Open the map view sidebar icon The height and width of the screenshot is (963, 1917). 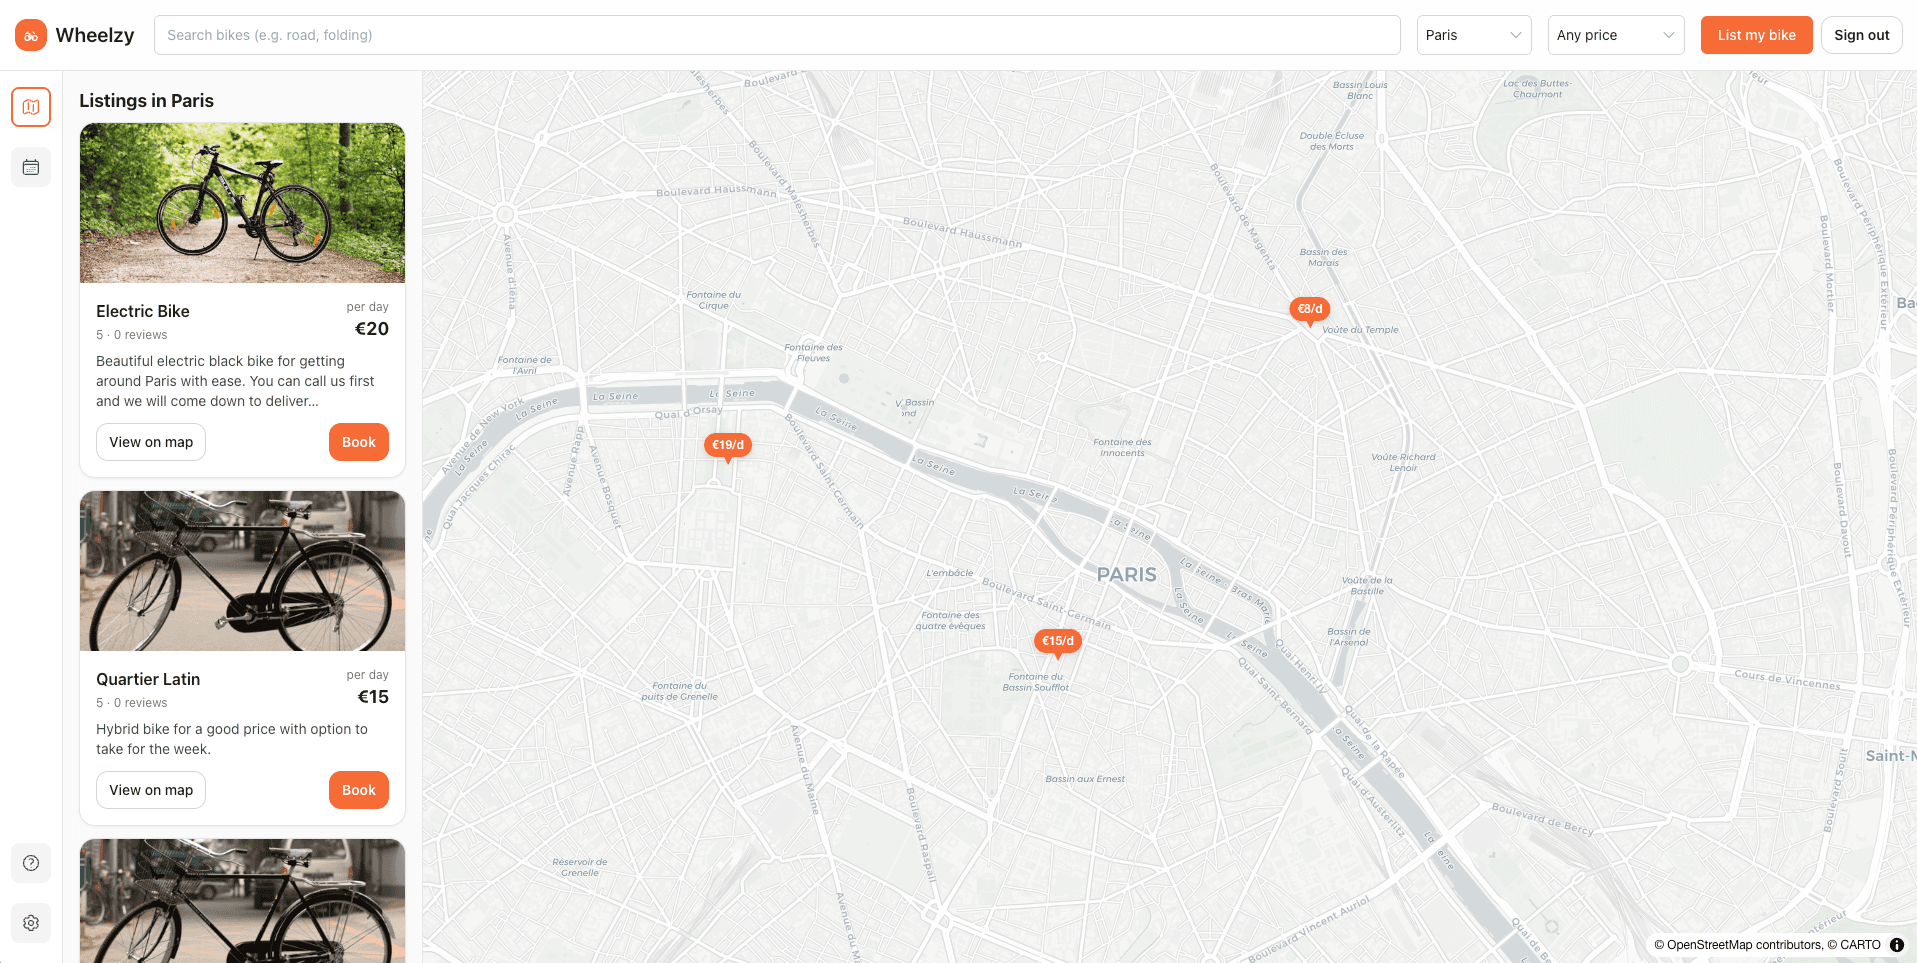(31, 107)
